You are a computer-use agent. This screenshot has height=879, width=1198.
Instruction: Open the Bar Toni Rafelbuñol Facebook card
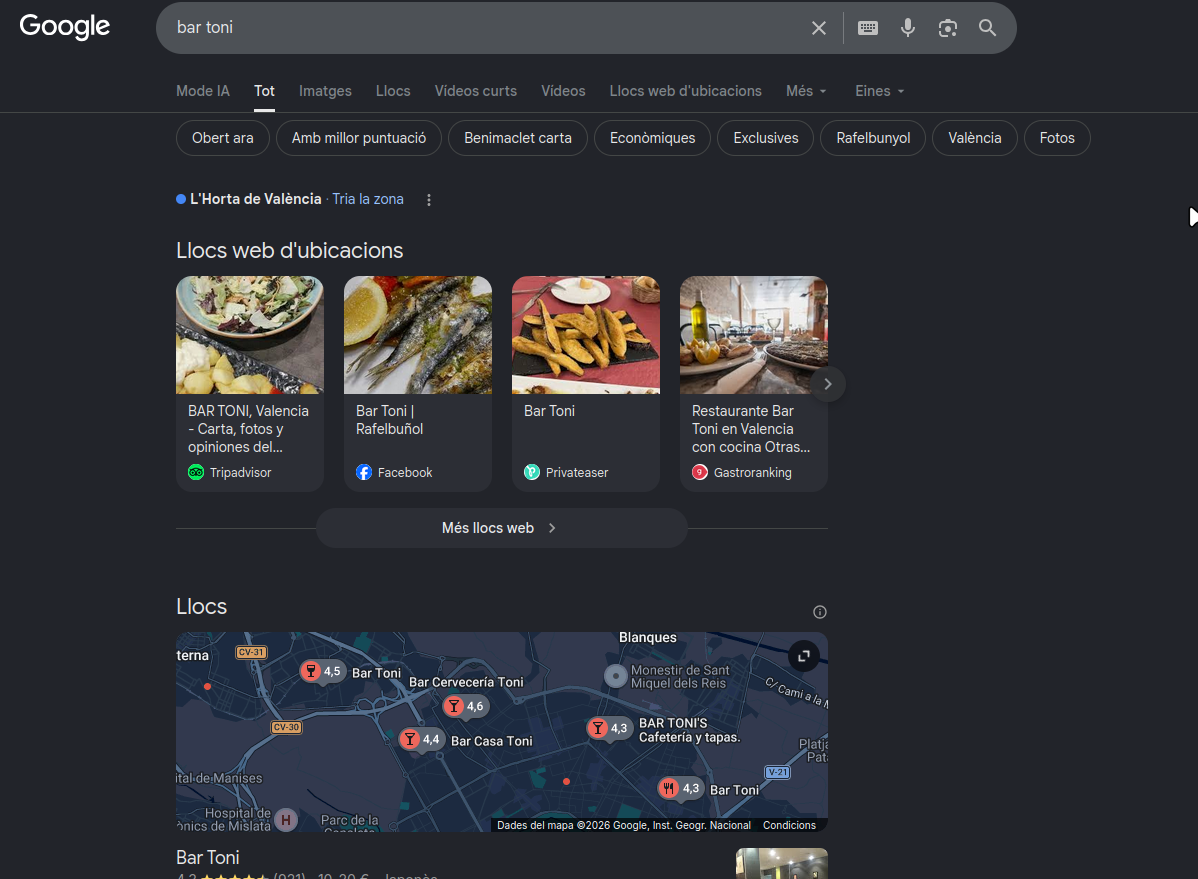[418, 383]
